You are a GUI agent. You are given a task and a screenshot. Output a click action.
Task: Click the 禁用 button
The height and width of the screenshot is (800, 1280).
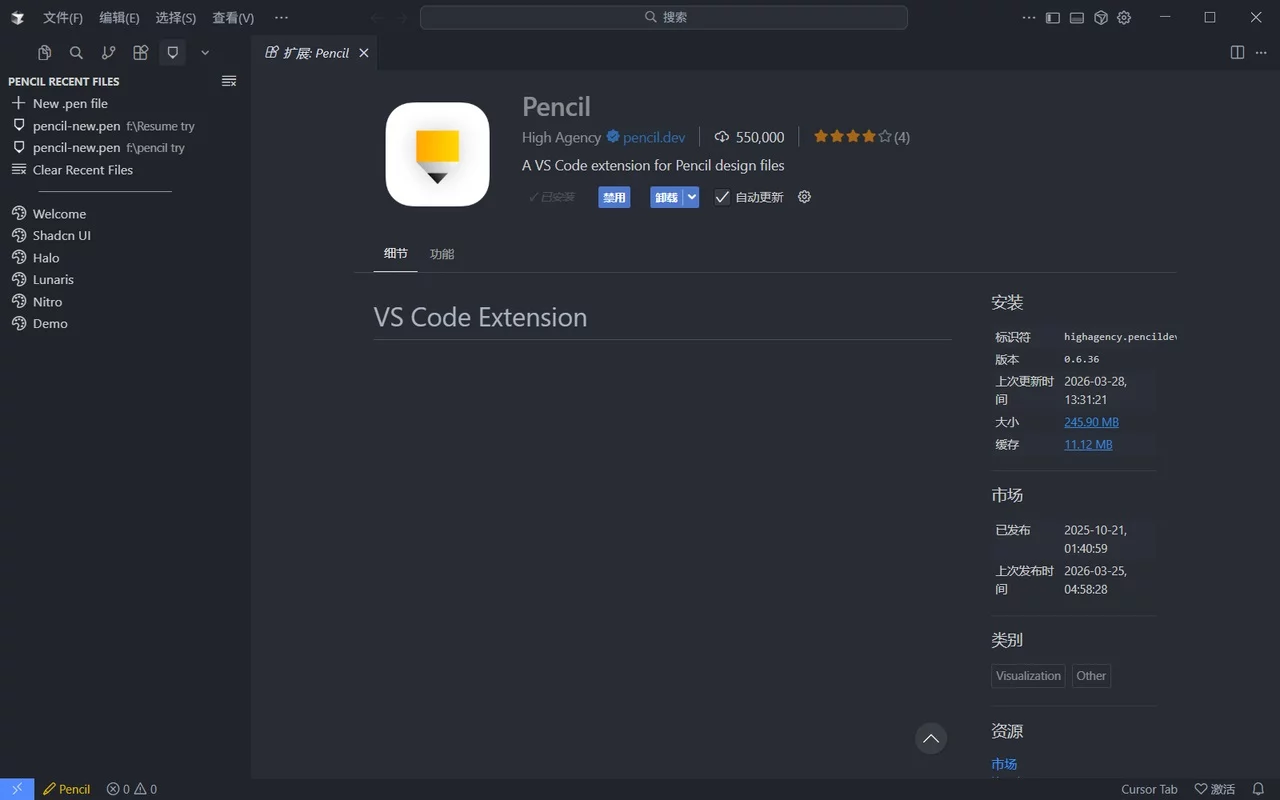pyautogui.click(x=614, y=197)
